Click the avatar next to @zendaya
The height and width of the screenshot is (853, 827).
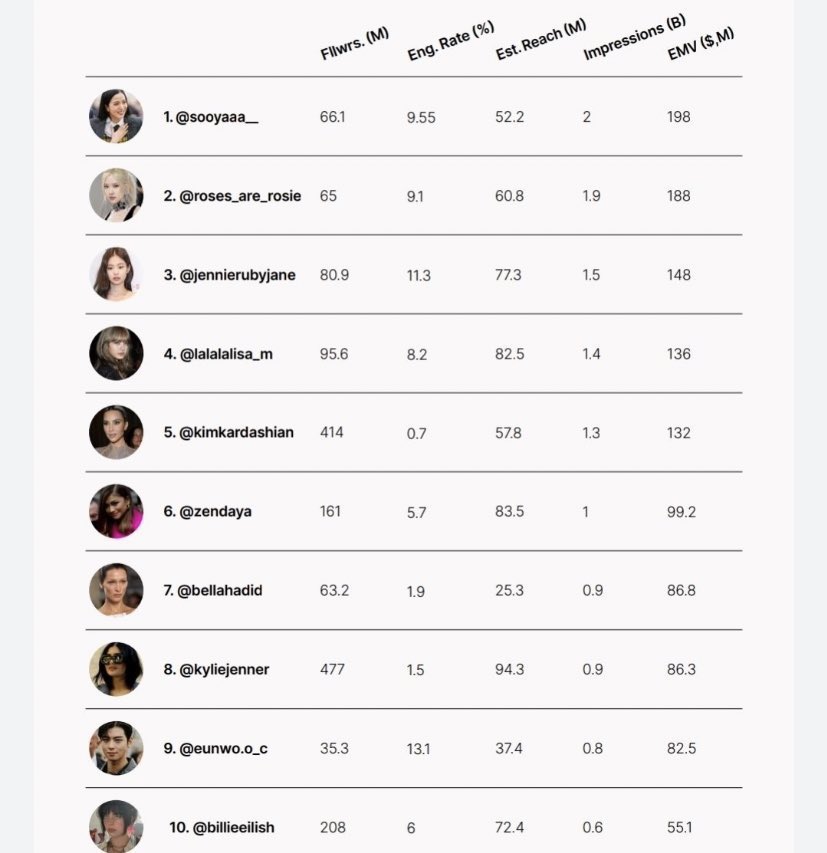(116, 511)
